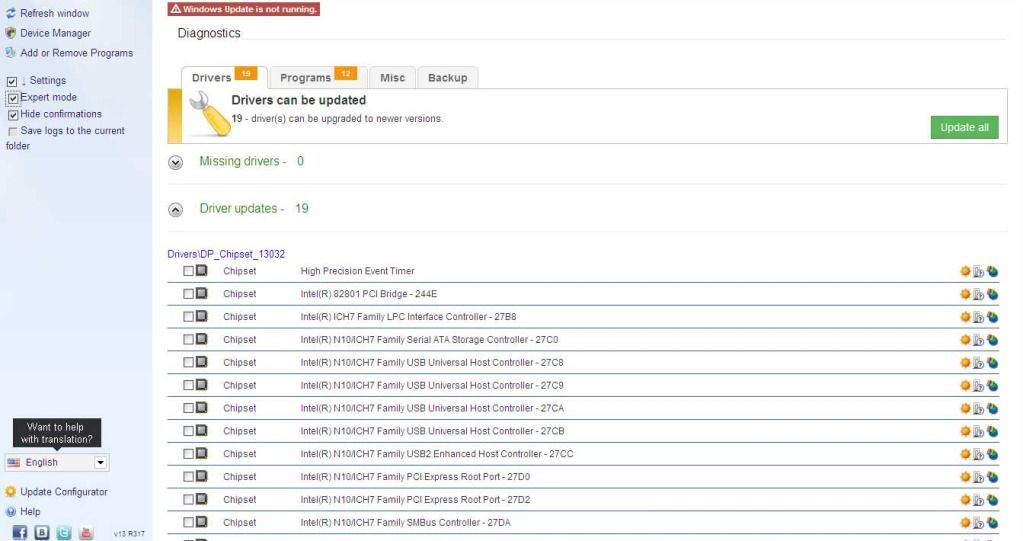Open the YouTube icon in sidebar
The width and height of the screenshot is (1023, 541).
[86, 533]
